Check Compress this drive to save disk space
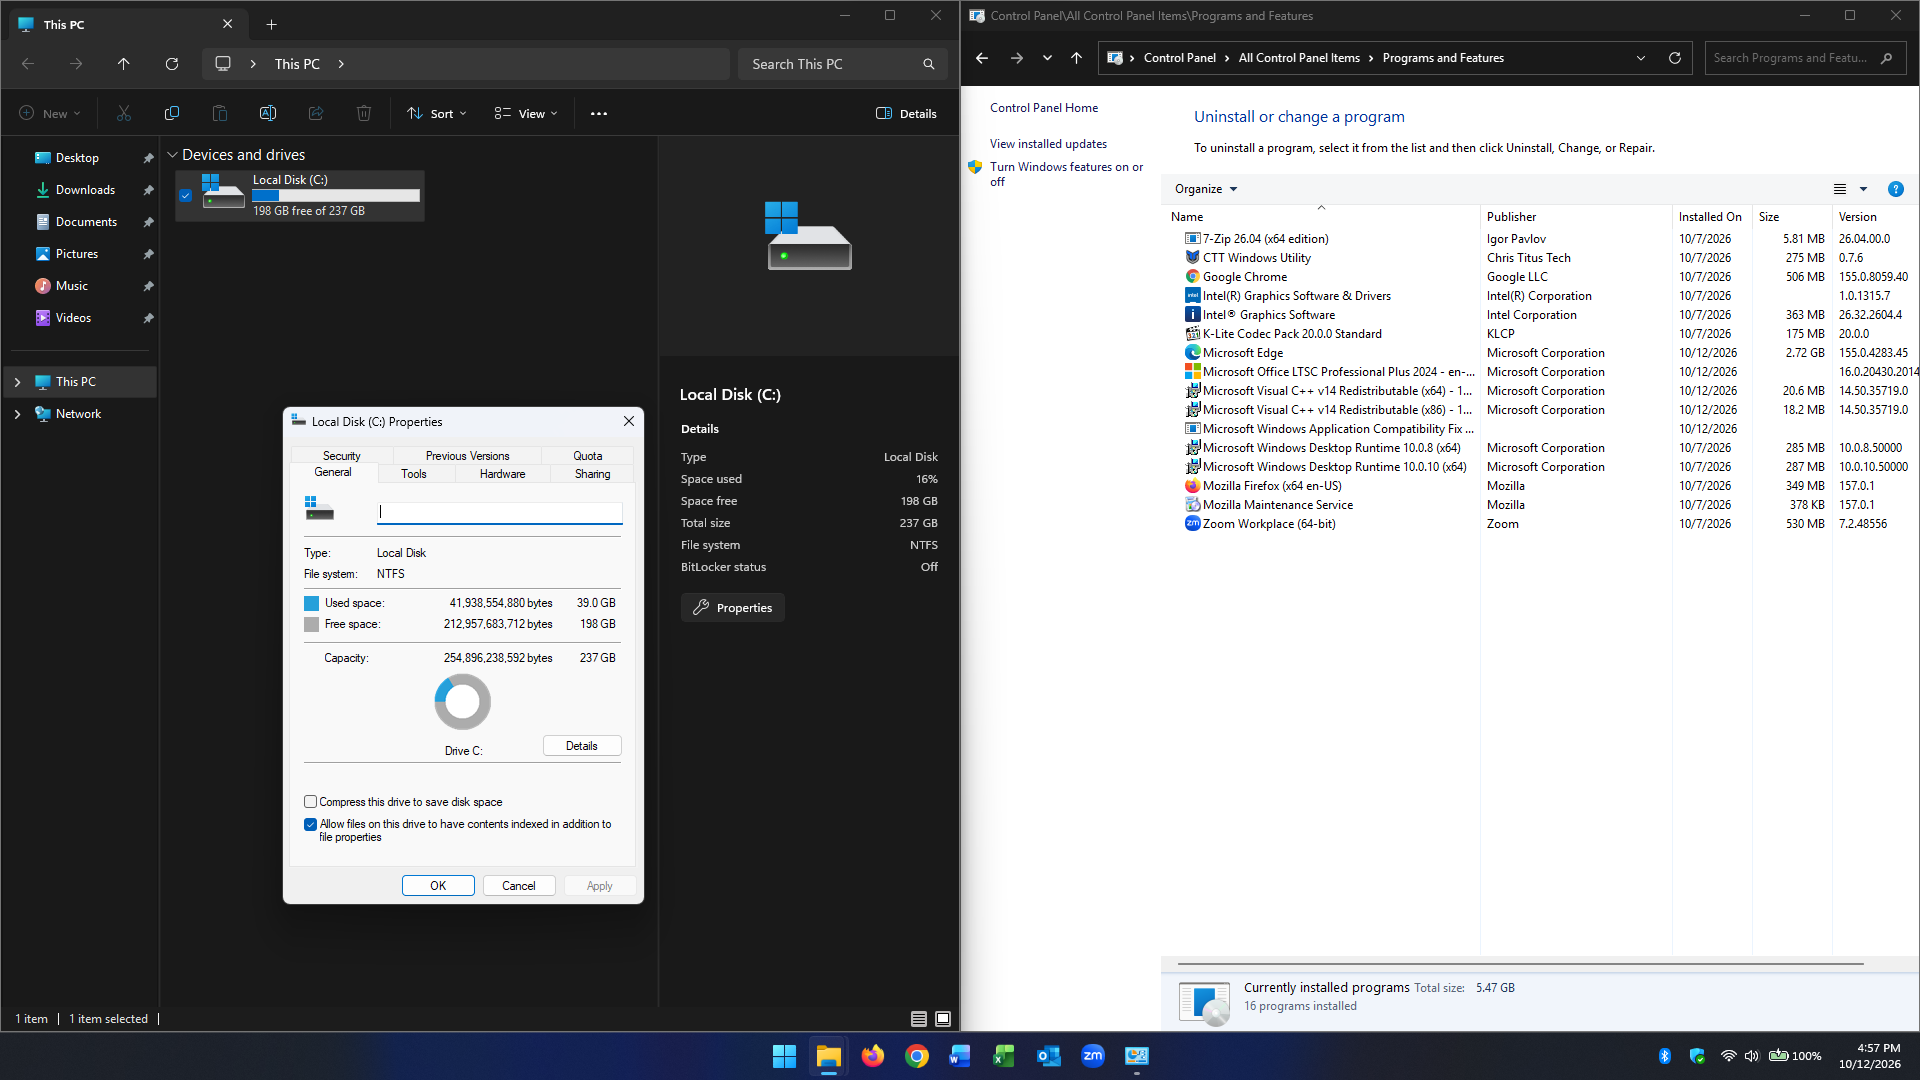Screen dimensions: 1920x1080 [x=310, y=802]
